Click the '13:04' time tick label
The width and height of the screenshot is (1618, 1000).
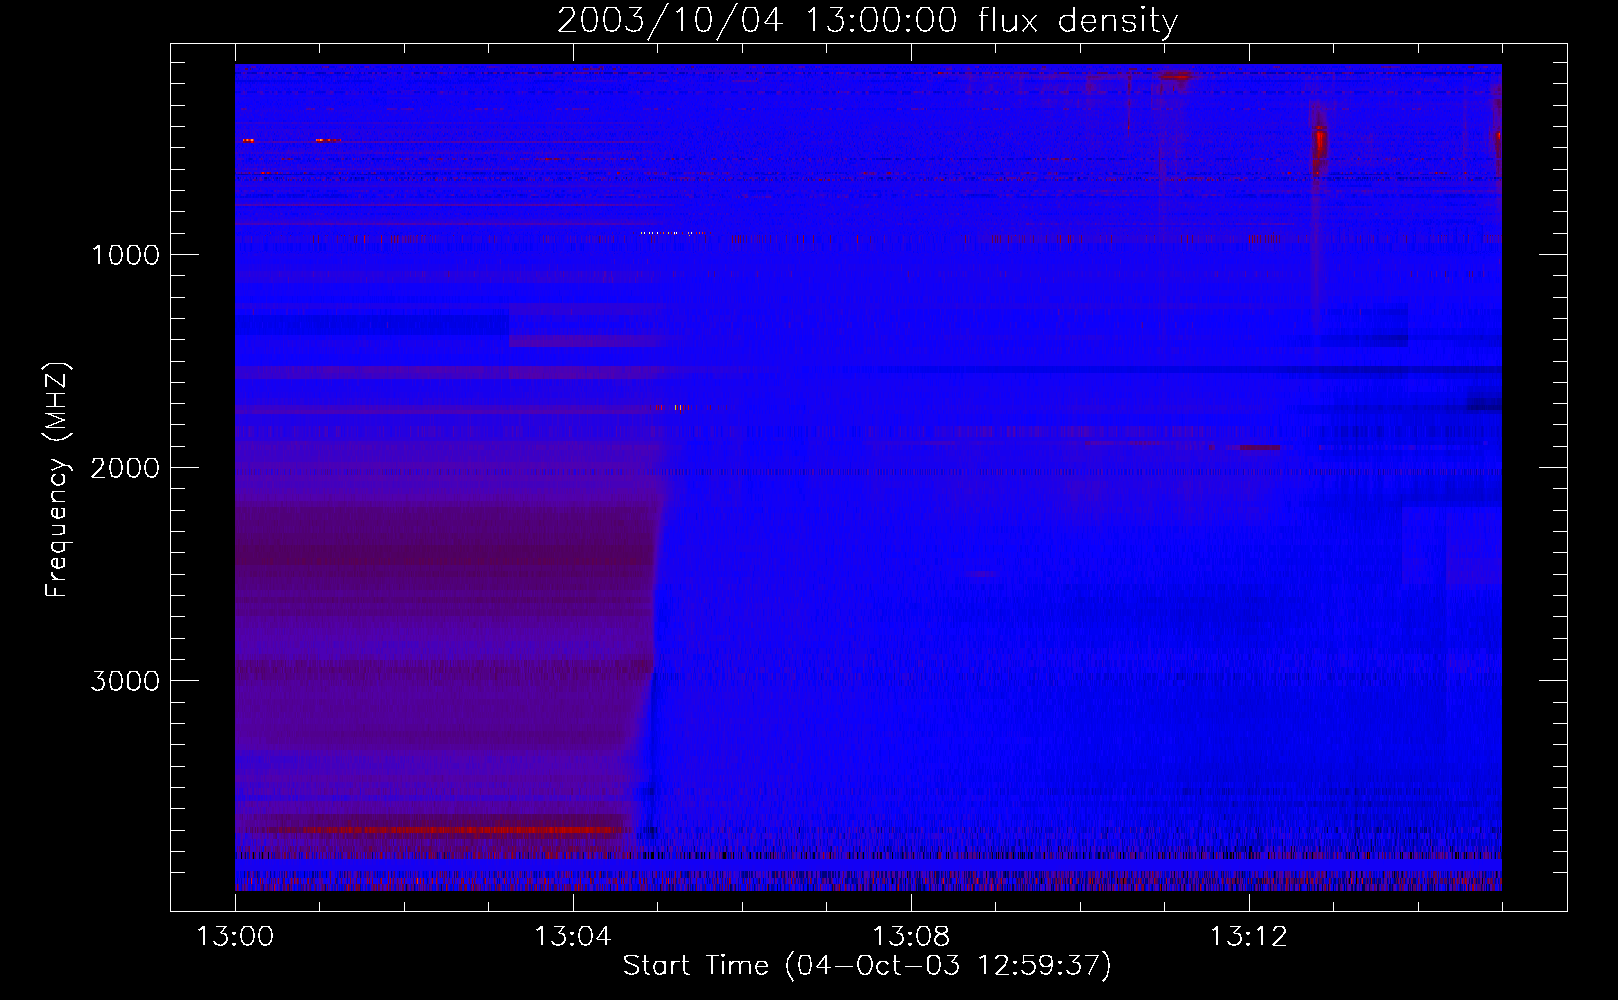573,937
